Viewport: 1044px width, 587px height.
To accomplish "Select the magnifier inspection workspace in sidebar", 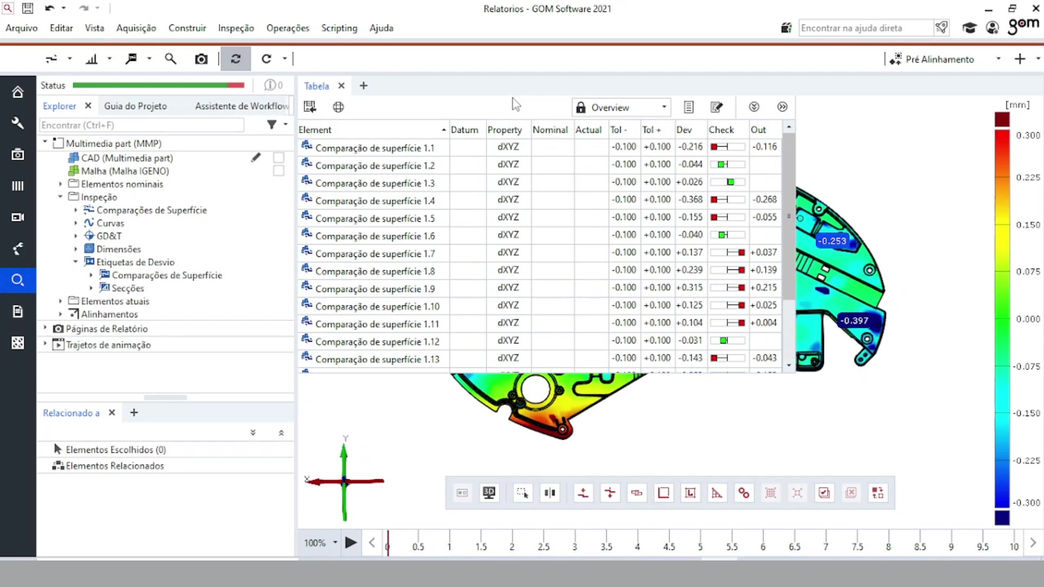I will 18,280.
